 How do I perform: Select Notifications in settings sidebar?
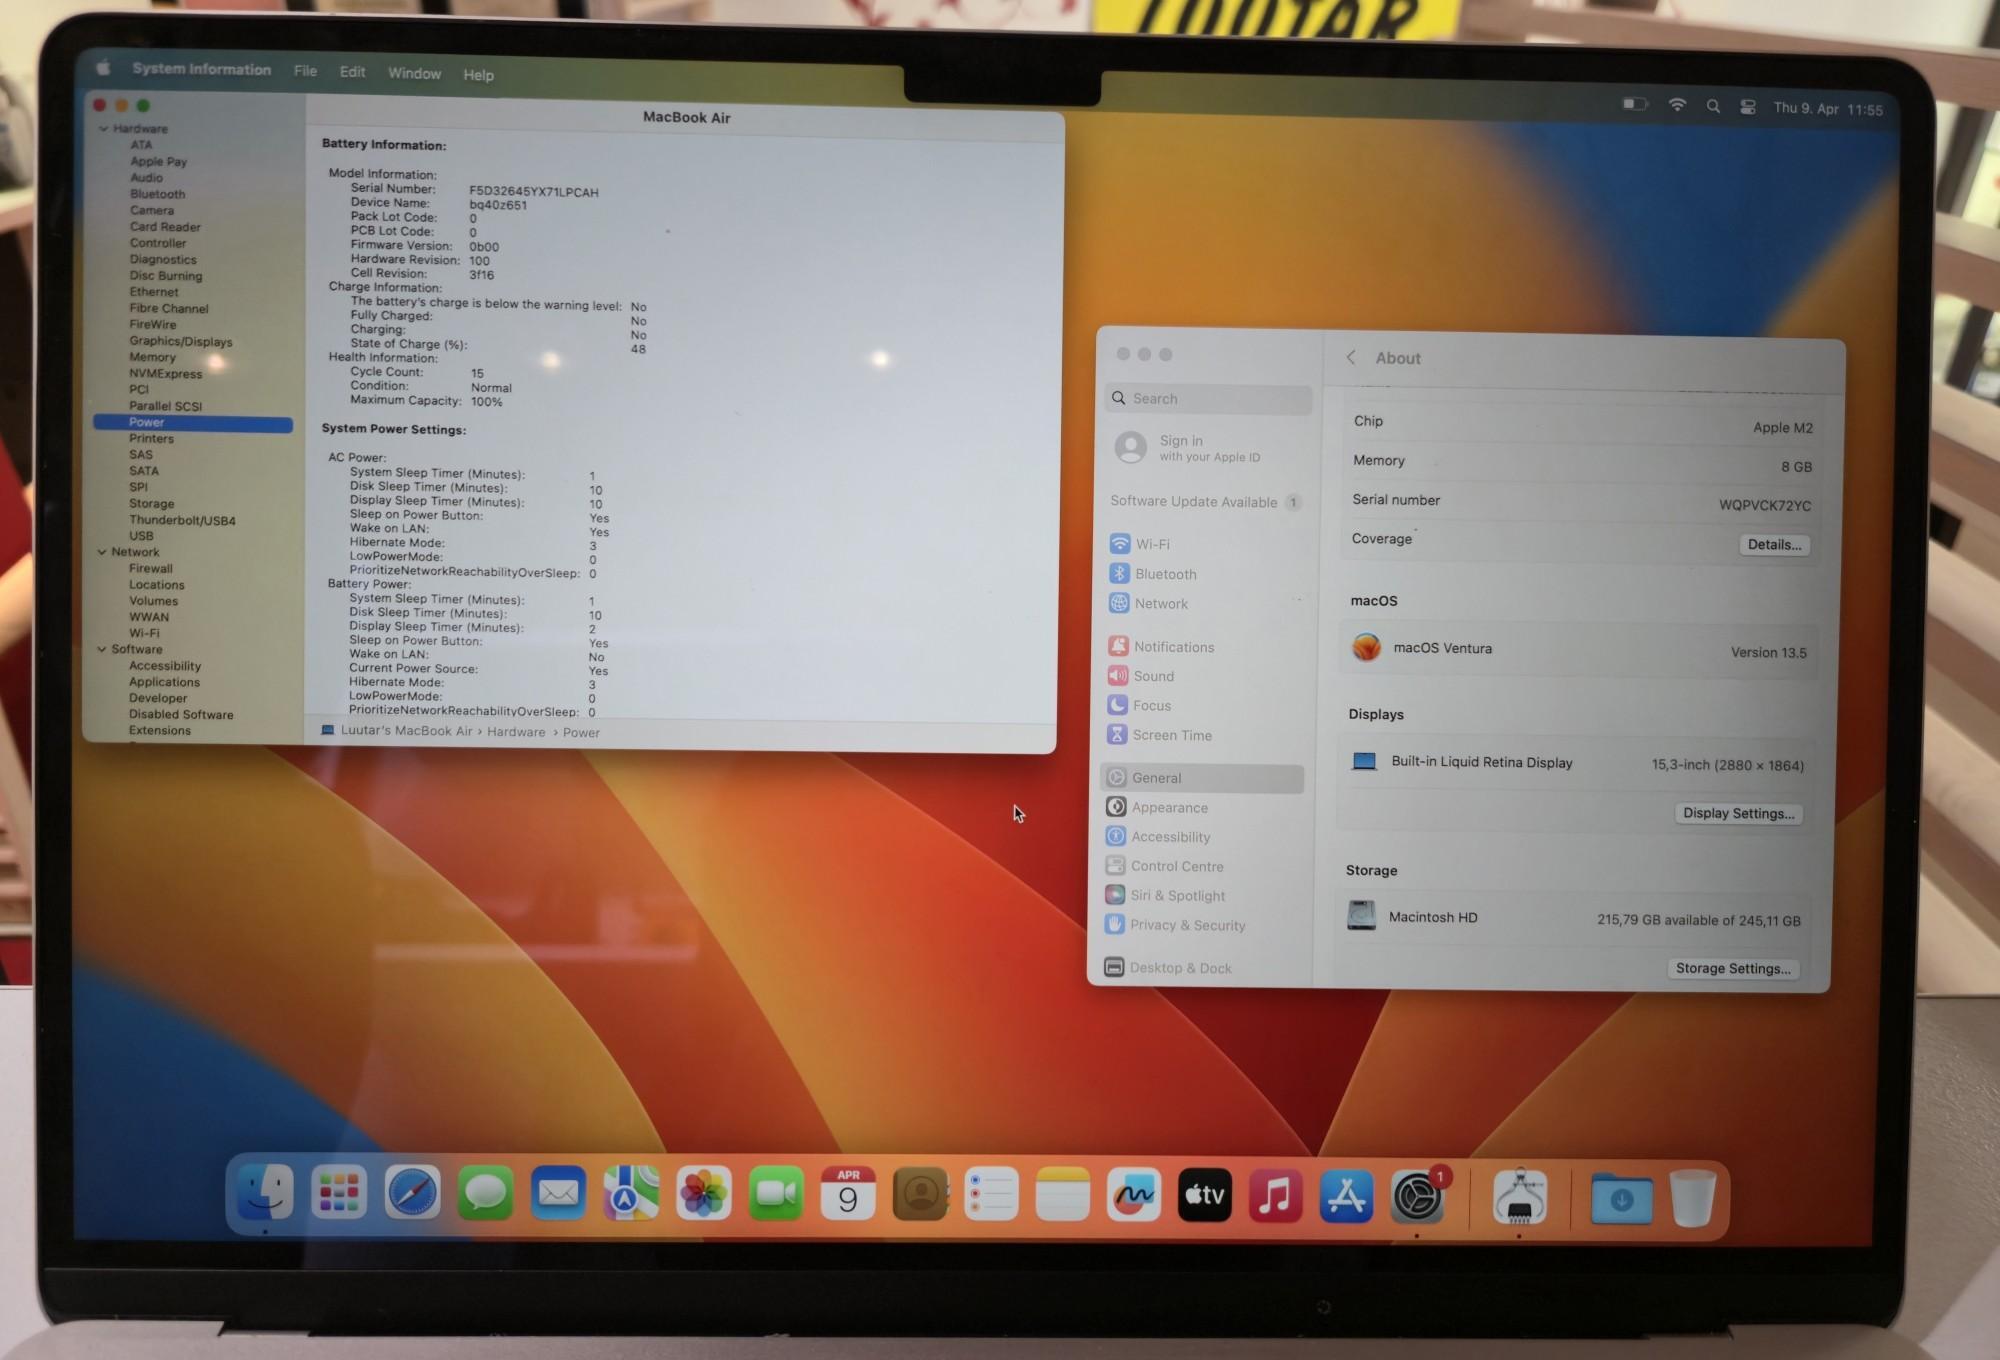coord(1173,647)
